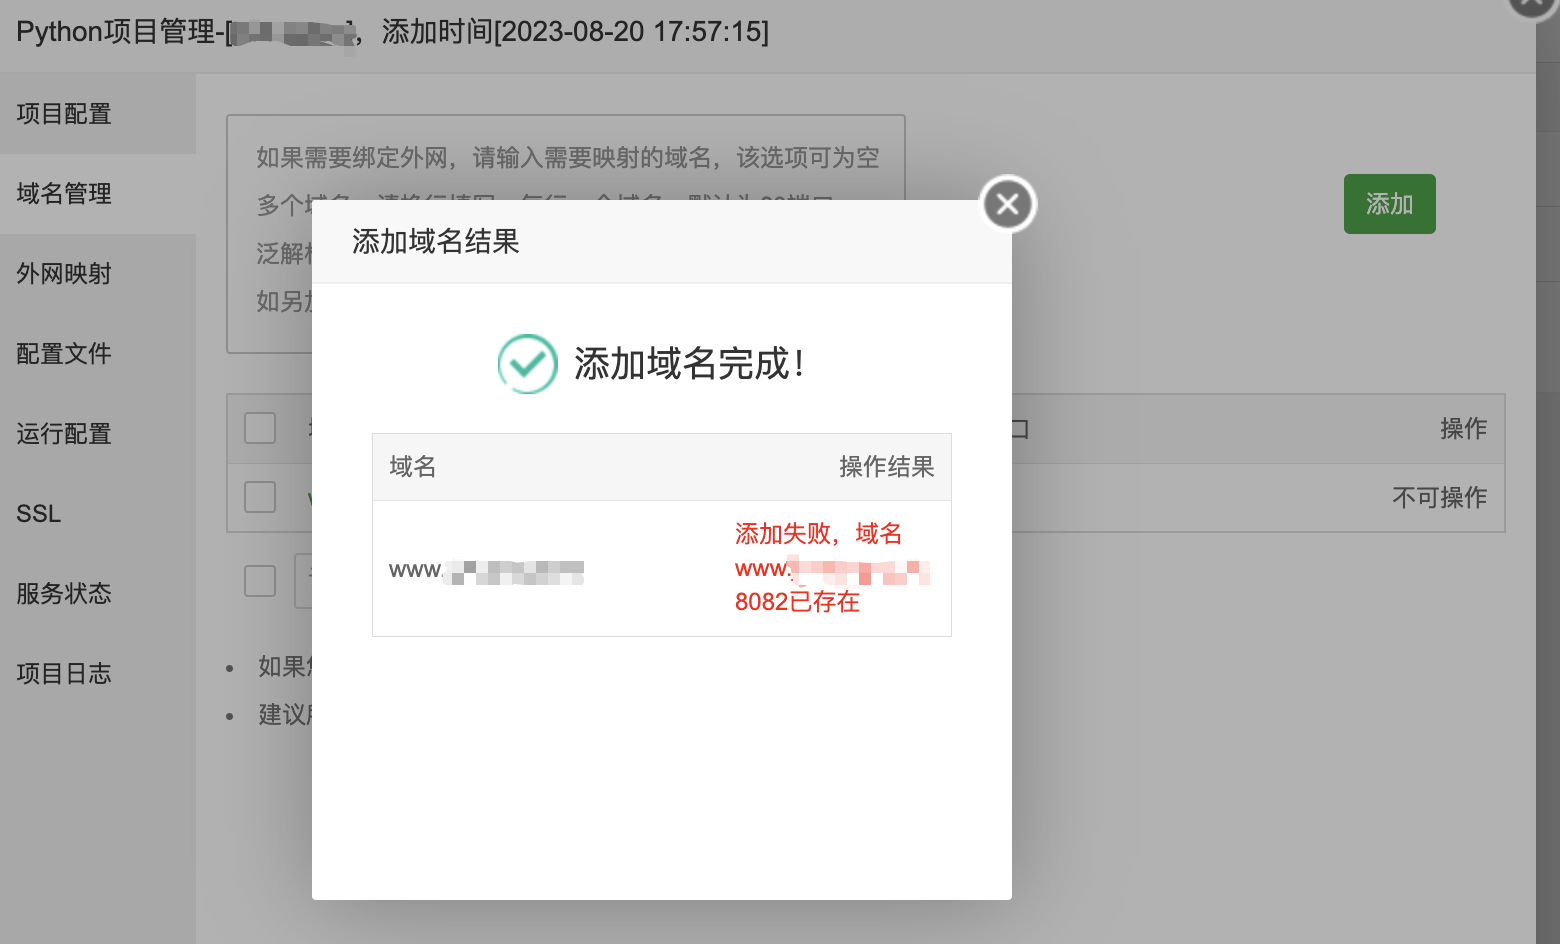Click the green check success icon
Viewport: 1560px width, 944px height.
point(528,364)
